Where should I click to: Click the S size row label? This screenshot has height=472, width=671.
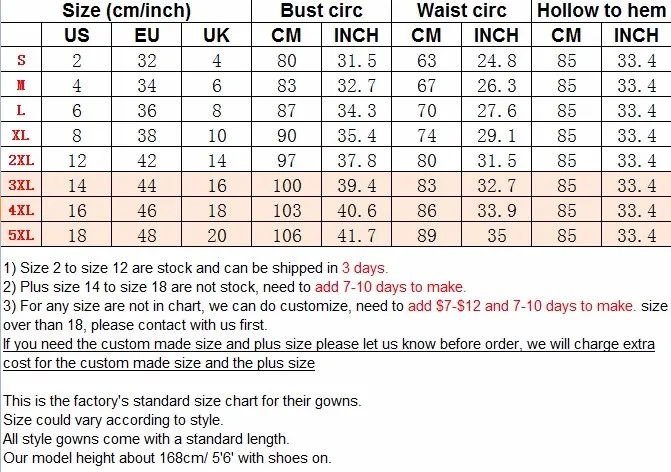click(x=21, y=60)
